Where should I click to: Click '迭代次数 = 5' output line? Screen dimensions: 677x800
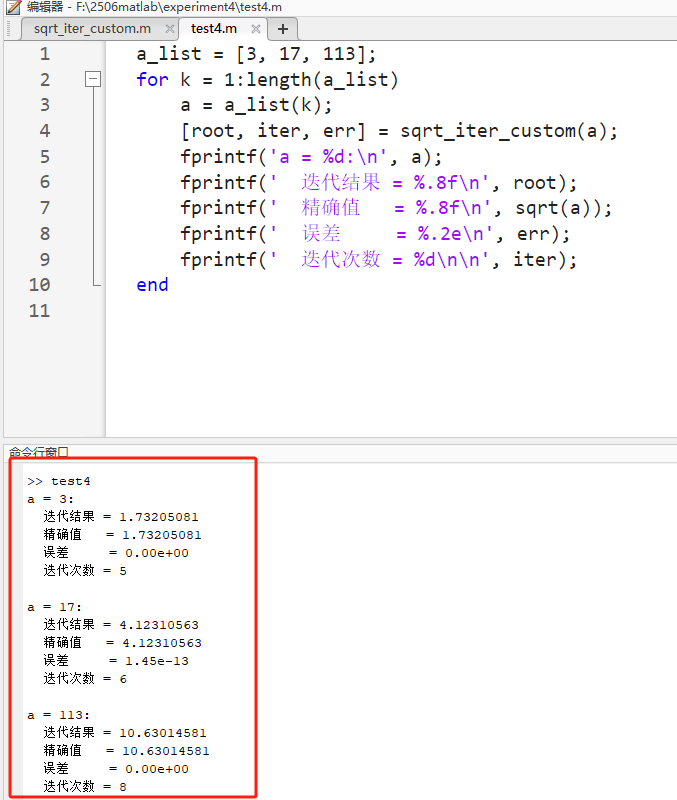pos(85,570)
